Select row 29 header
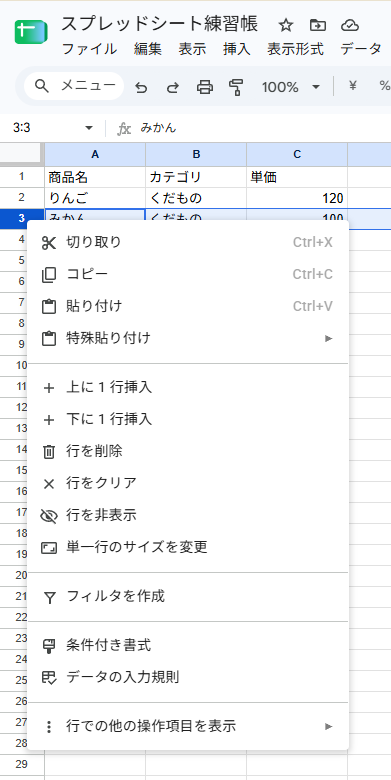This screenshot has height=780, width=391. [x=21, y=764]
